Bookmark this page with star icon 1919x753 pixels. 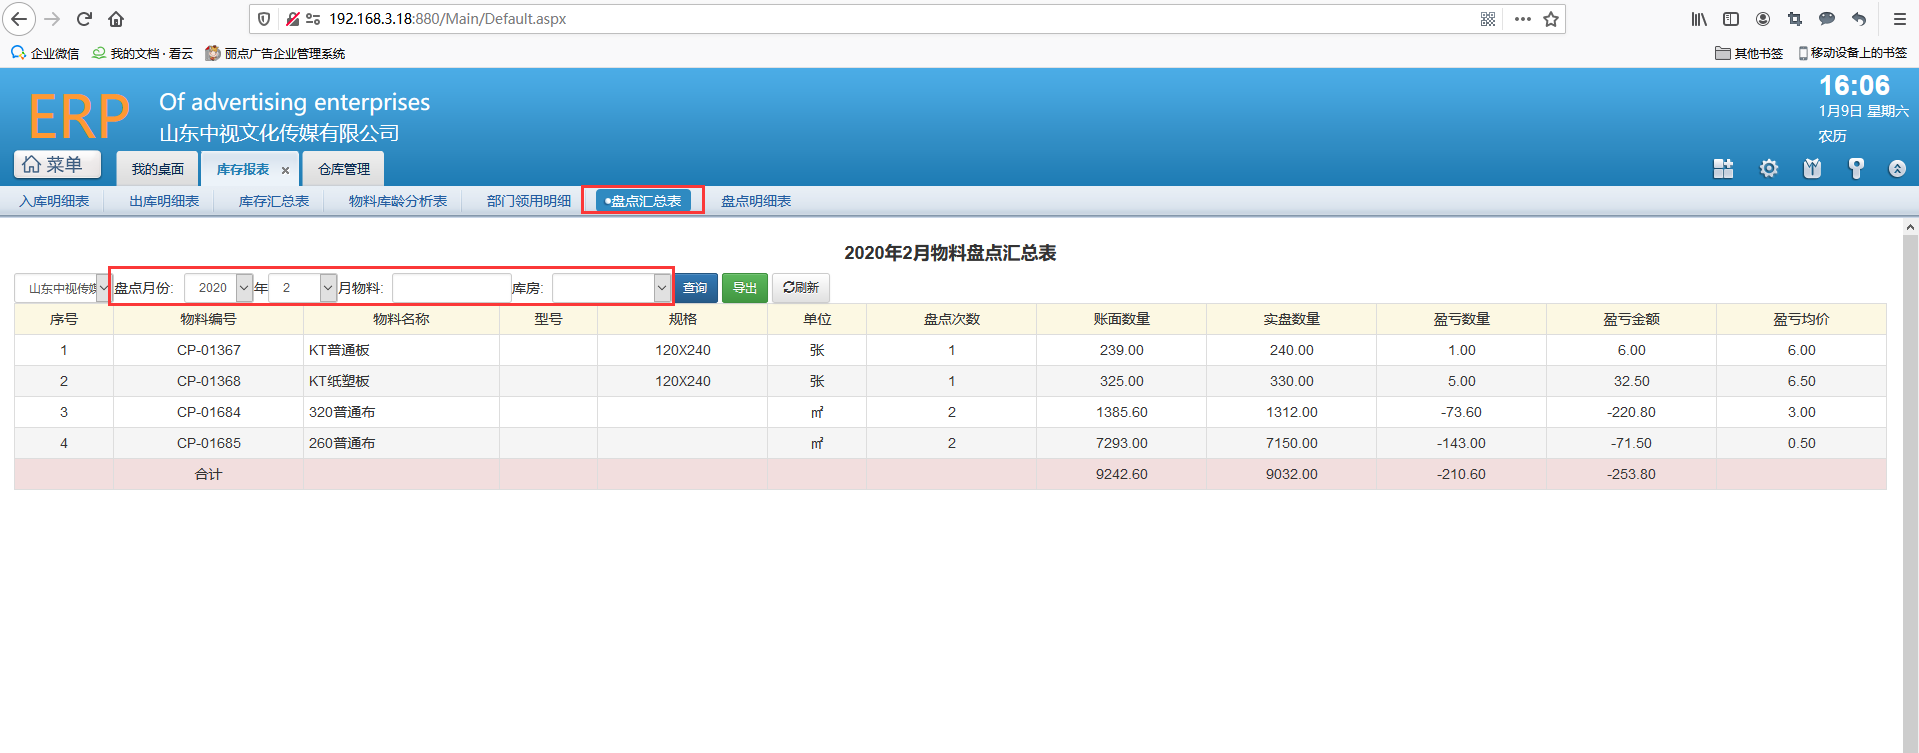[1551, 19]
